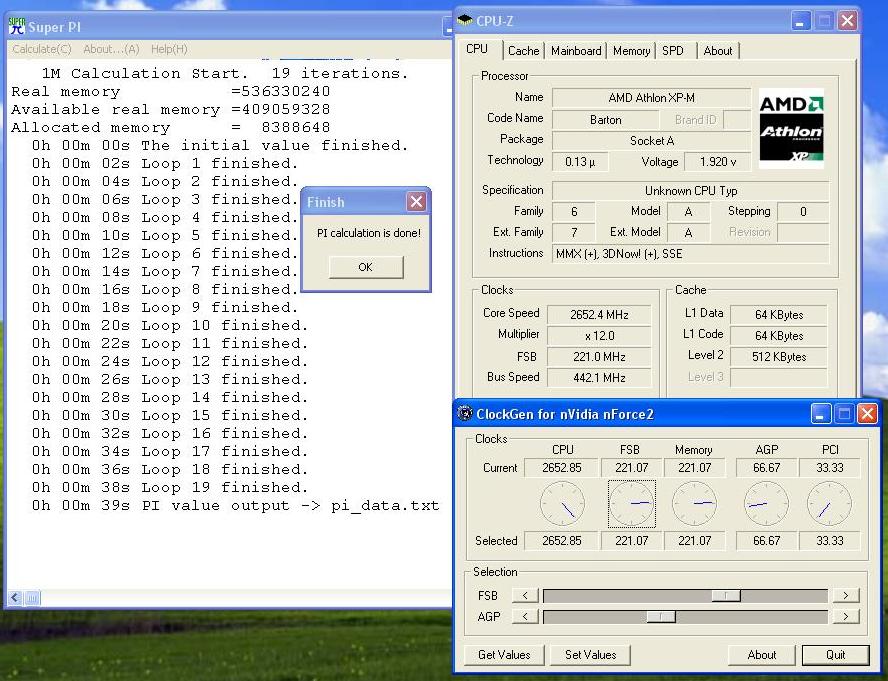Decrease AGP with the left arrow
This screenshot has height=681, width=888.
(525, 616)
